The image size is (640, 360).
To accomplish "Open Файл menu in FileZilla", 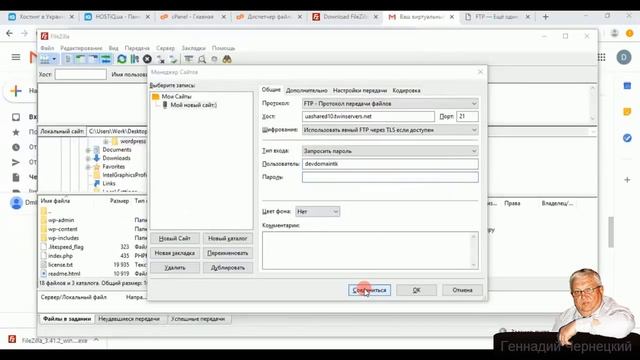I will coord(47,48).
